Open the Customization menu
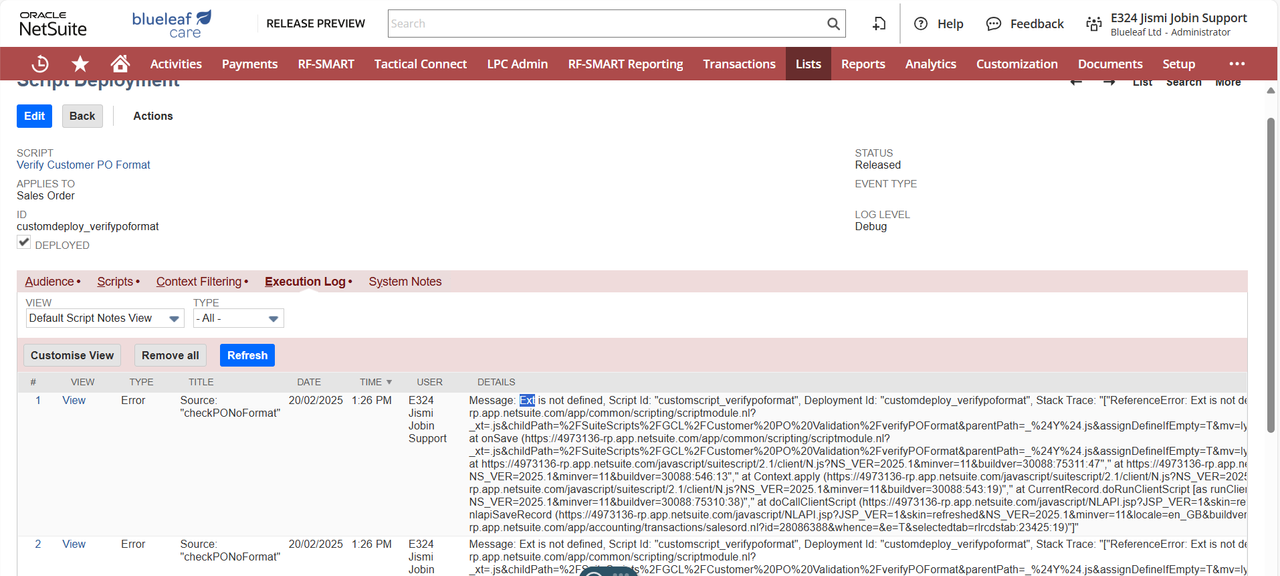 (x=1016, y=64)
